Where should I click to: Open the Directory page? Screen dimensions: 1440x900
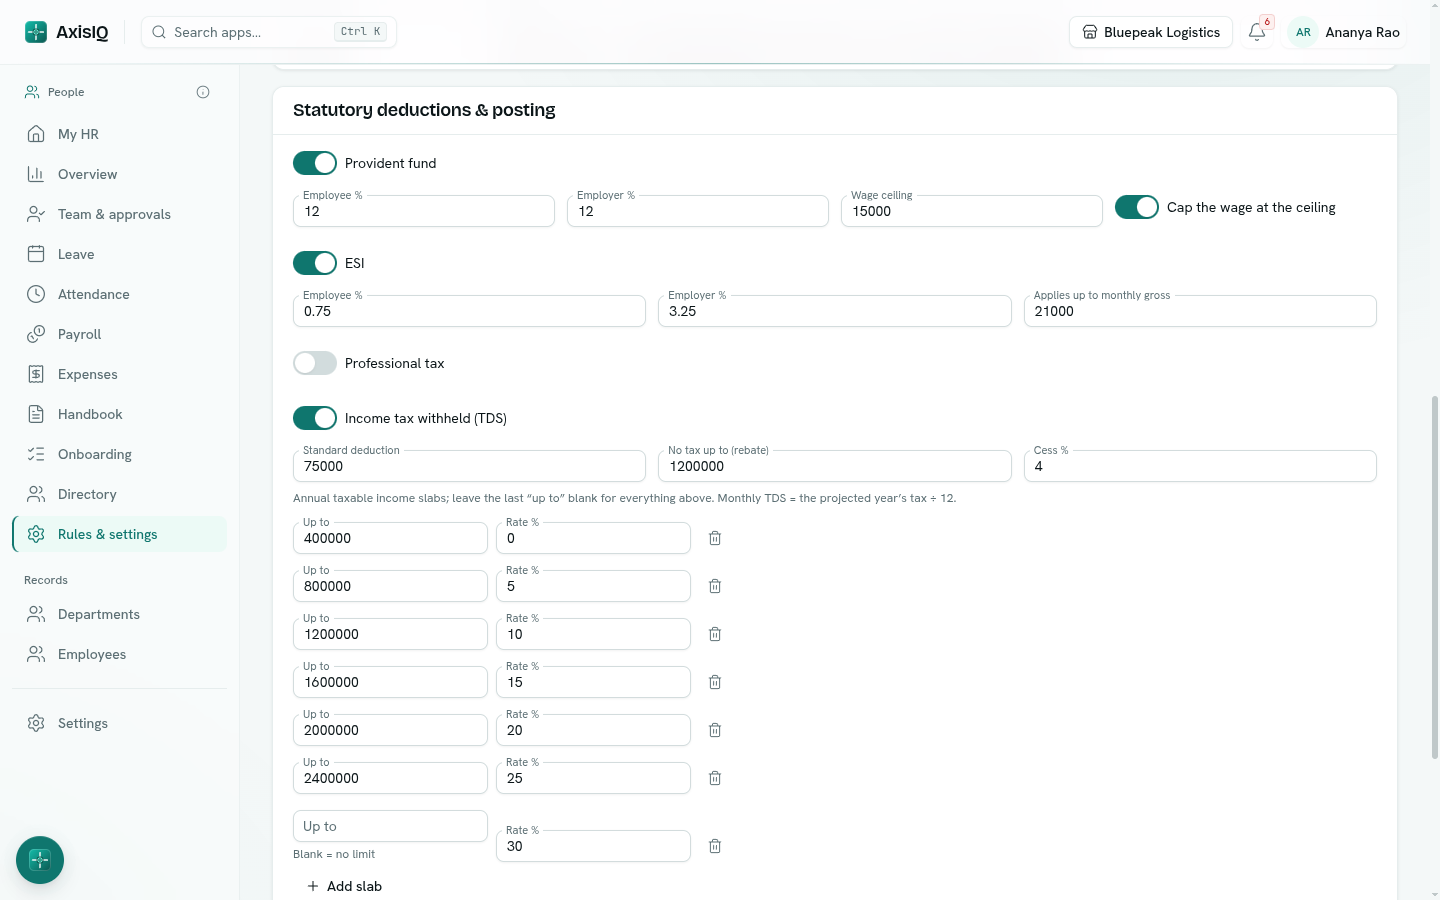pos(119,494)
